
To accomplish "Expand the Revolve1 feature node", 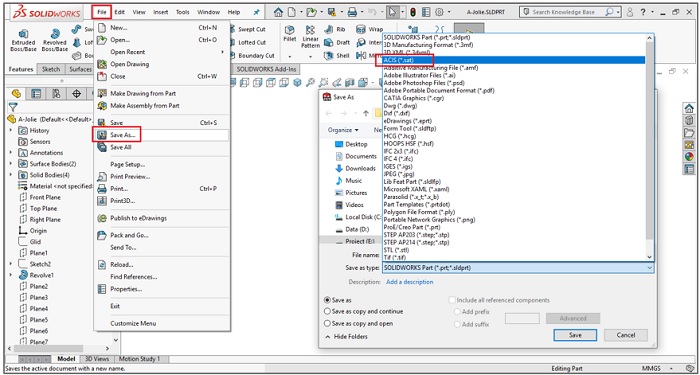I will (11, 275).
